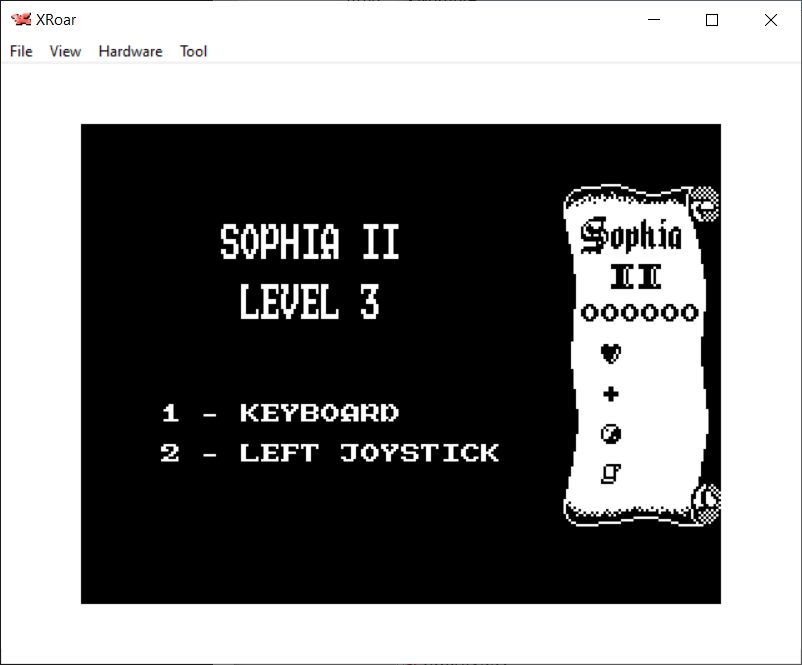This screenshot has height=665, width=802.
Task: Click the gothic Sophia logo on the scroll
Action: (x=632, y=235)
